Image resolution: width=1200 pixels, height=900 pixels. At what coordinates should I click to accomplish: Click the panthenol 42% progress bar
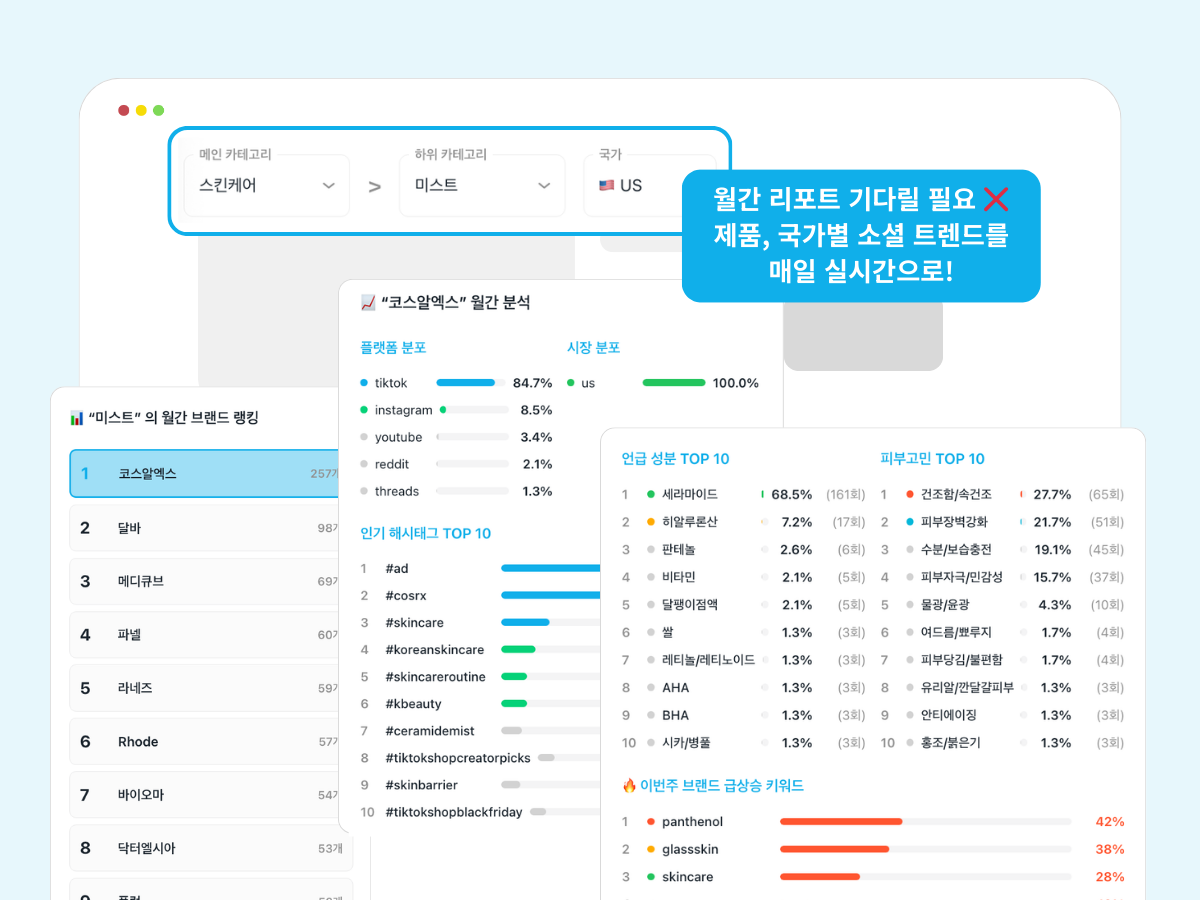840,821
